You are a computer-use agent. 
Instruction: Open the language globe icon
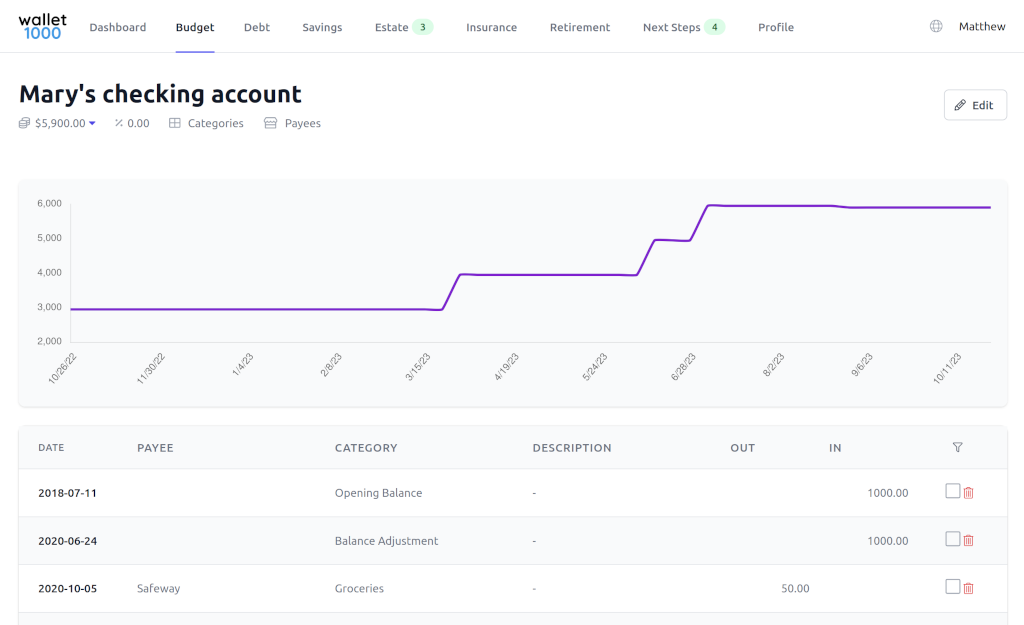(x=936, y=26)
